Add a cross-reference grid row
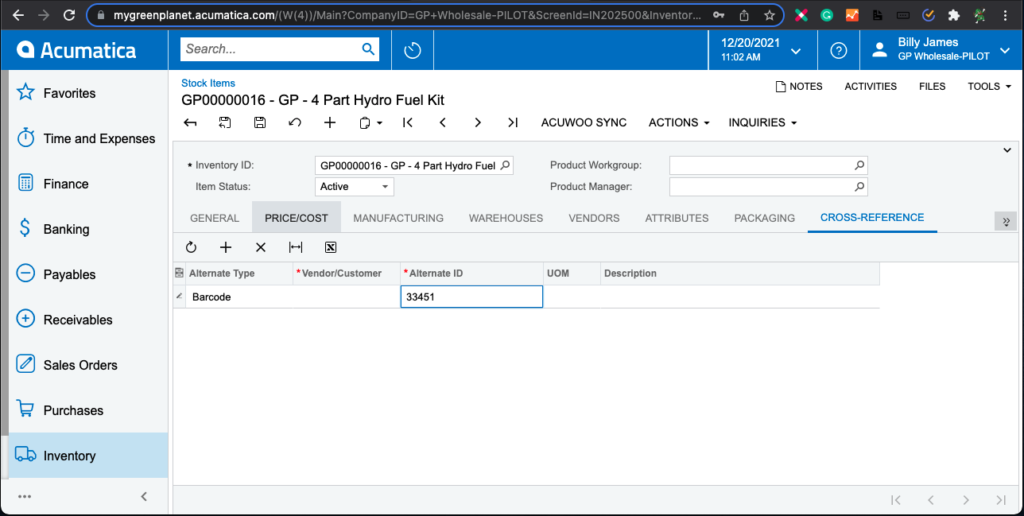The height and width of the screenshot is (516, 1024). tap(226, 247)
